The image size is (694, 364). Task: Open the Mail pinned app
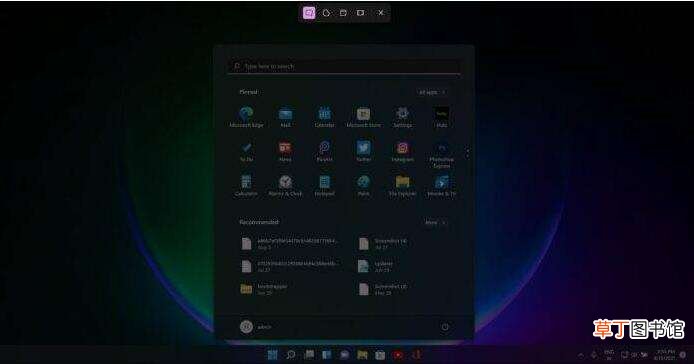coord(285,117)
